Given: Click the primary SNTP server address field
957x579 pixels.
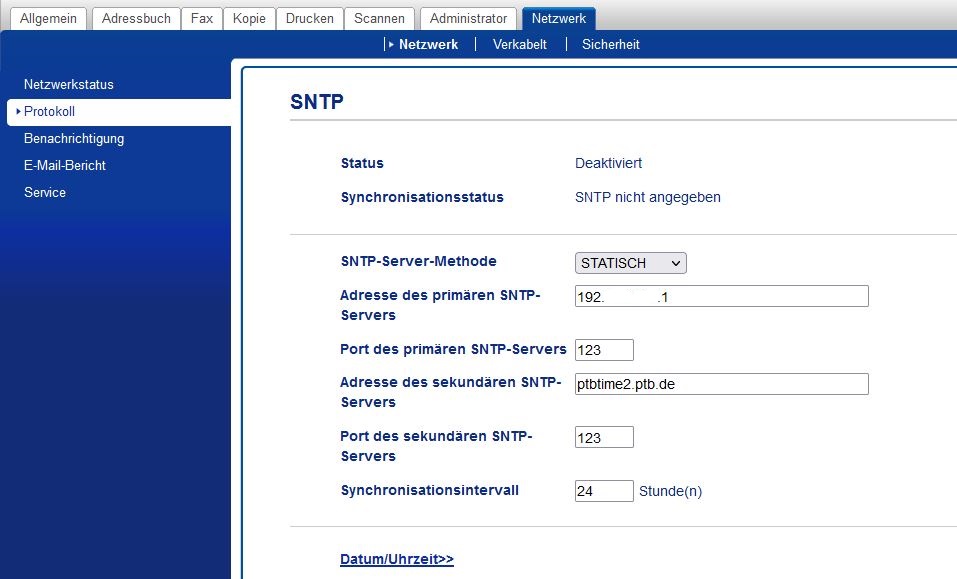Looking at the screenshot, I should click(x=721, y=296).
